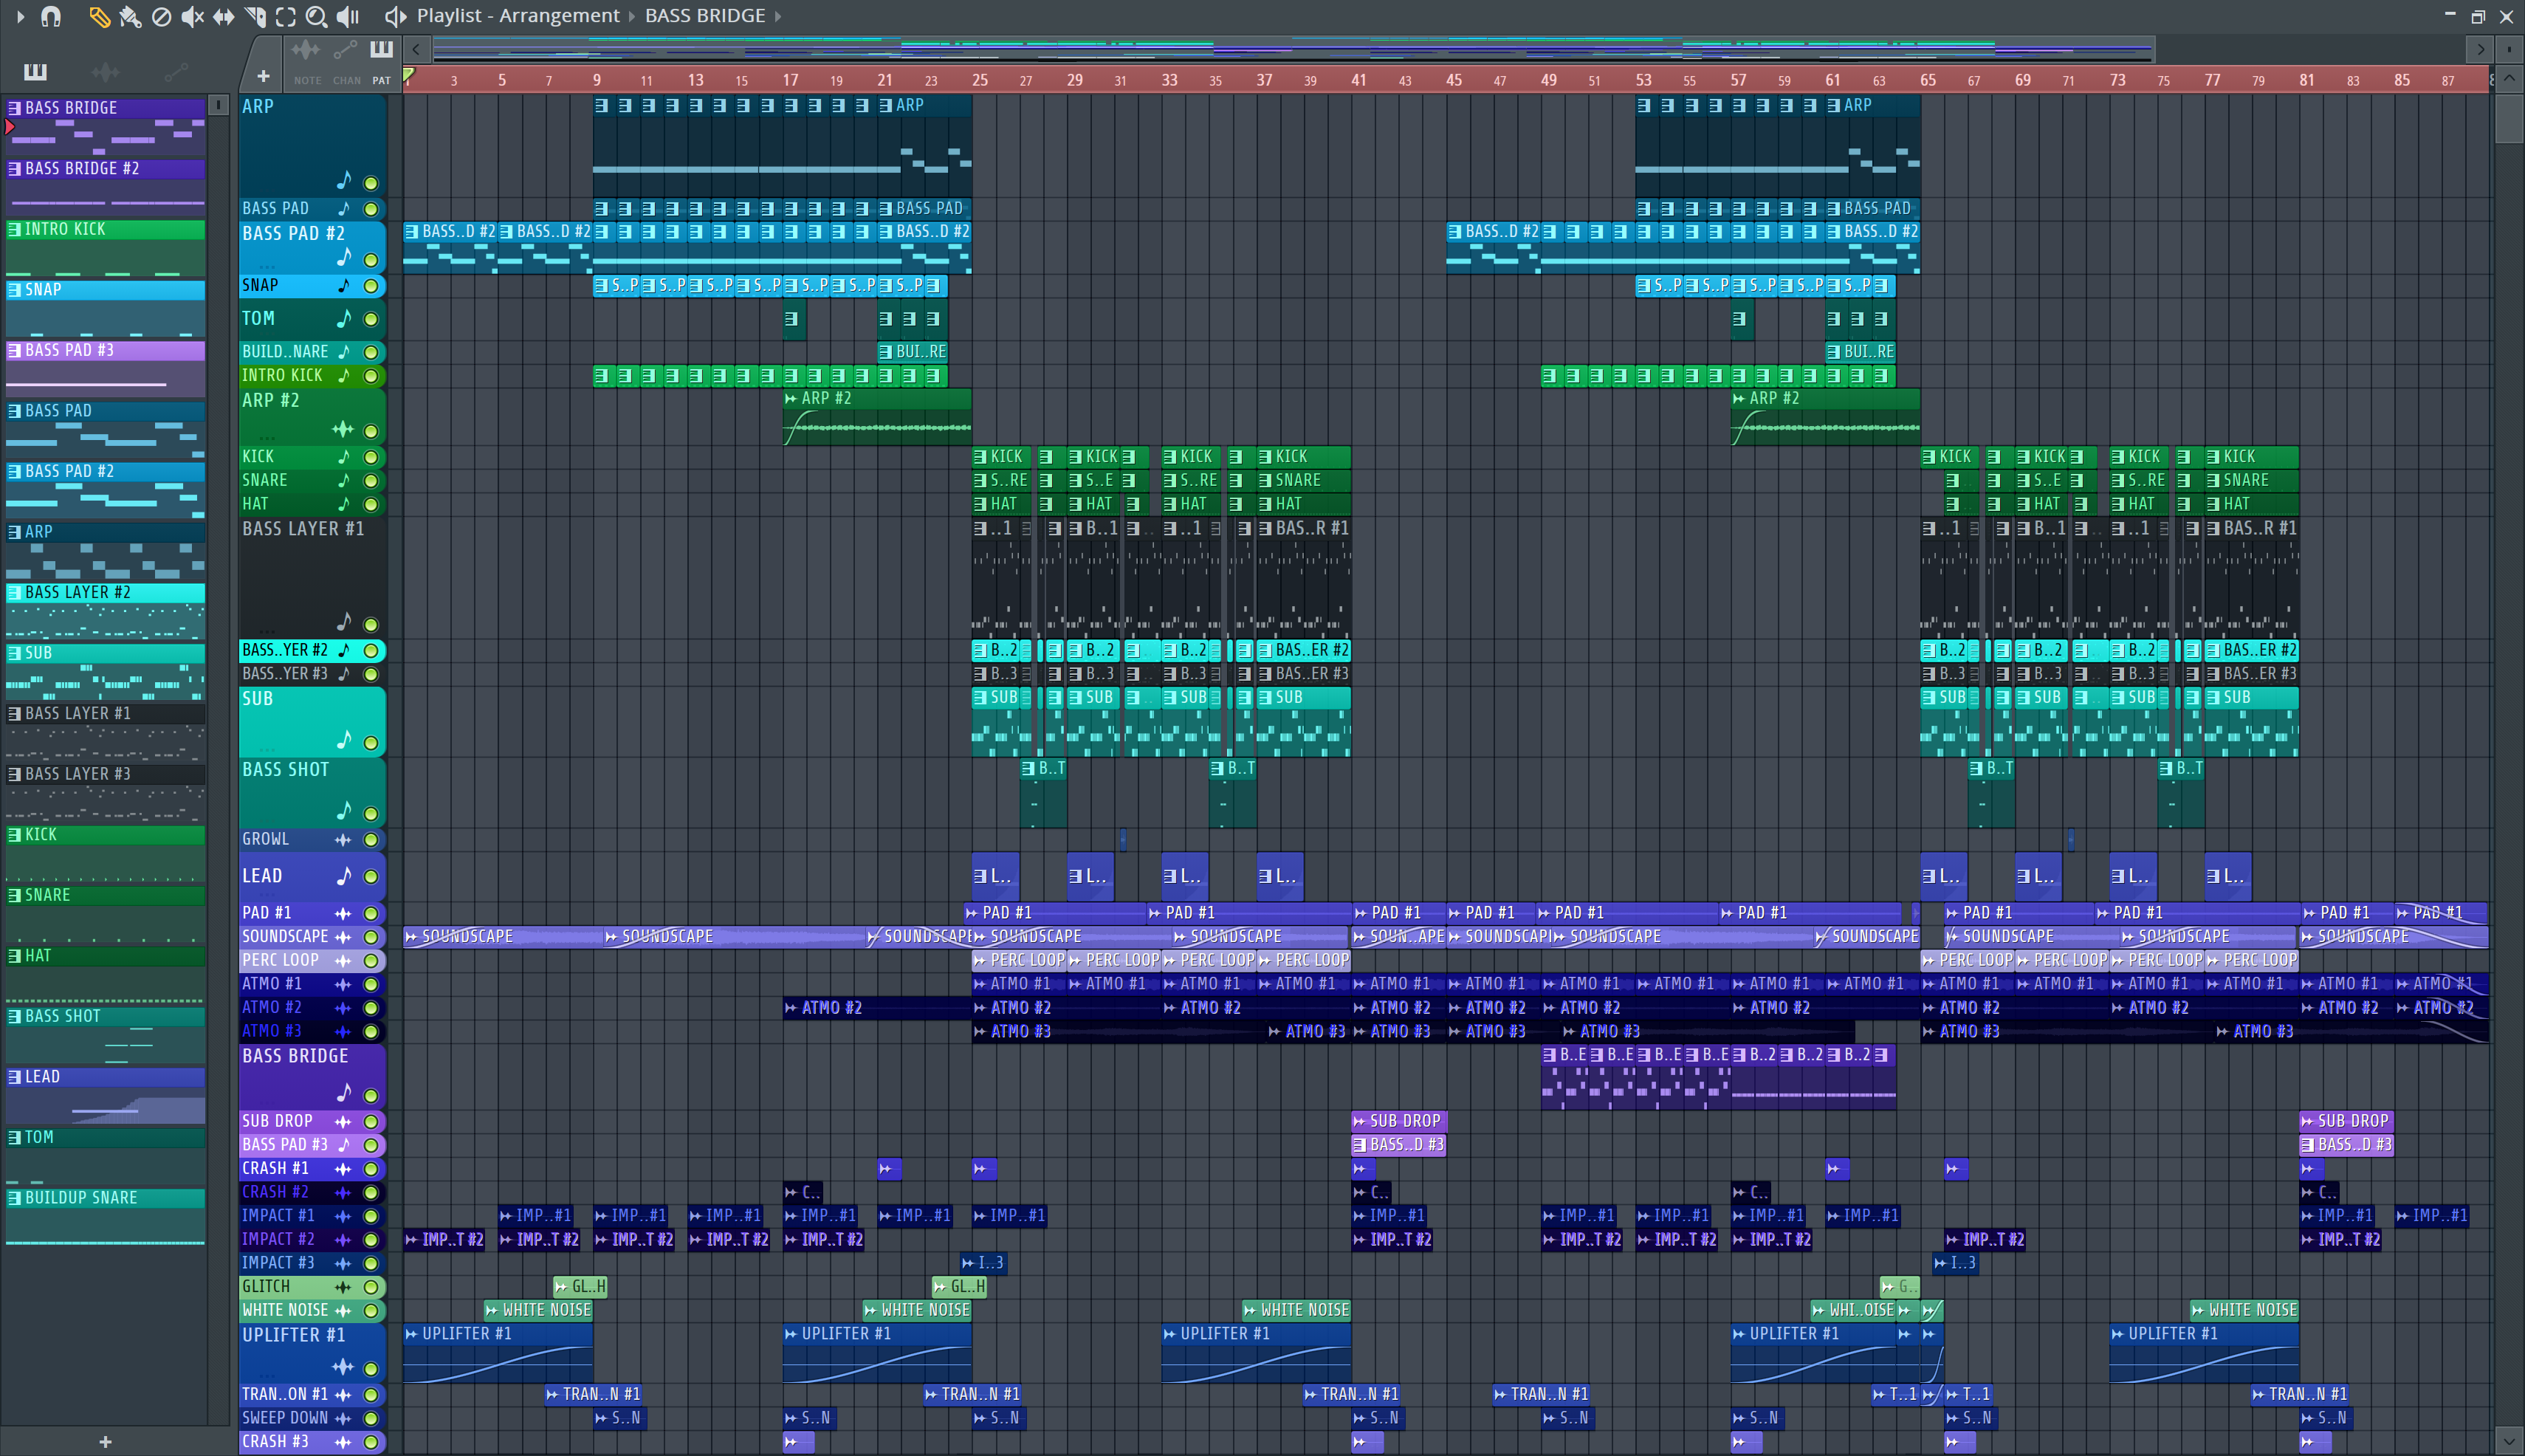Click the waveform icon on GROWL track

pyautogui.click(x=343, y=839)
